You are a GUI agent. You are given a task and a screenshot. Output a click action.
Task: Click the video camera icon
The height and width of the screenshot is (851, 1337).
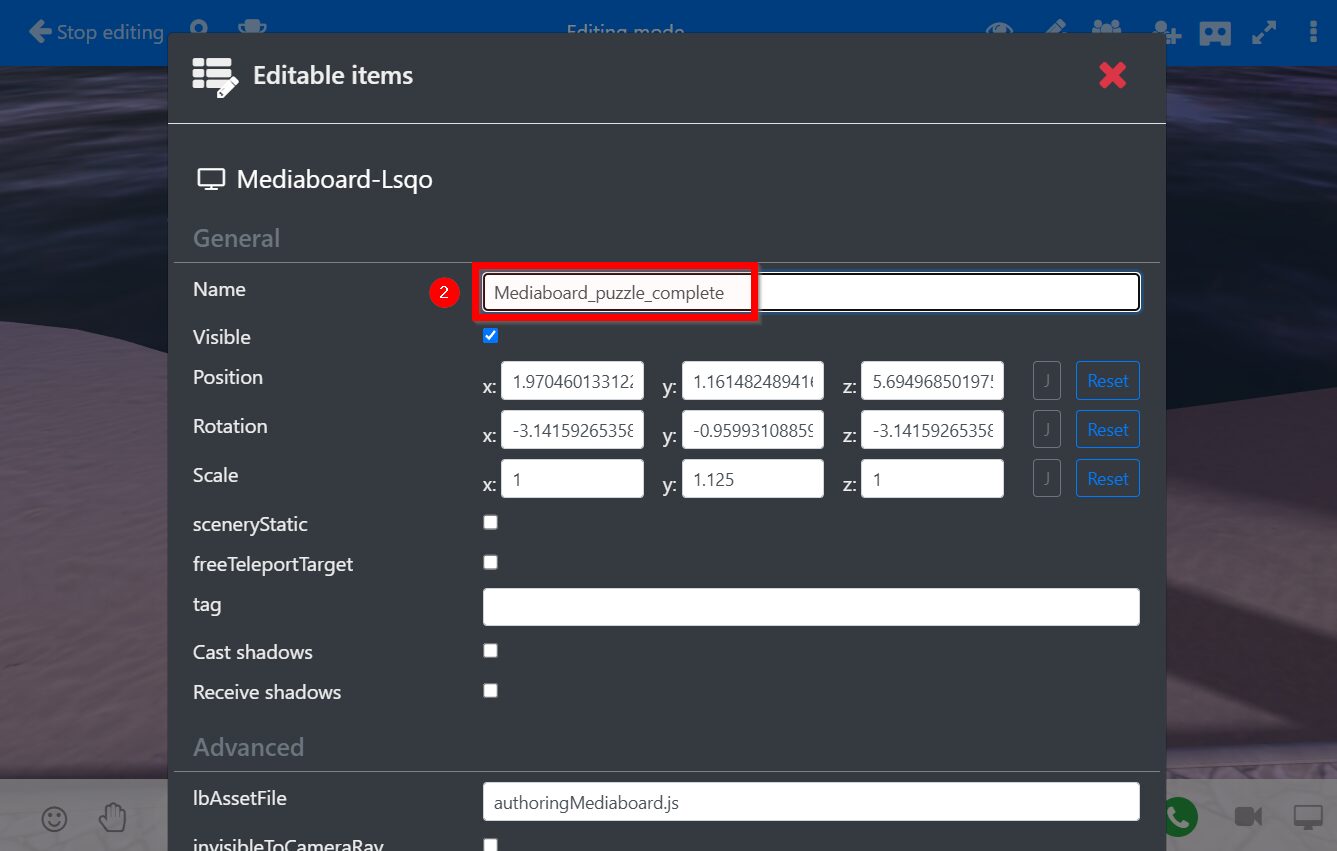pos(1248,817)
